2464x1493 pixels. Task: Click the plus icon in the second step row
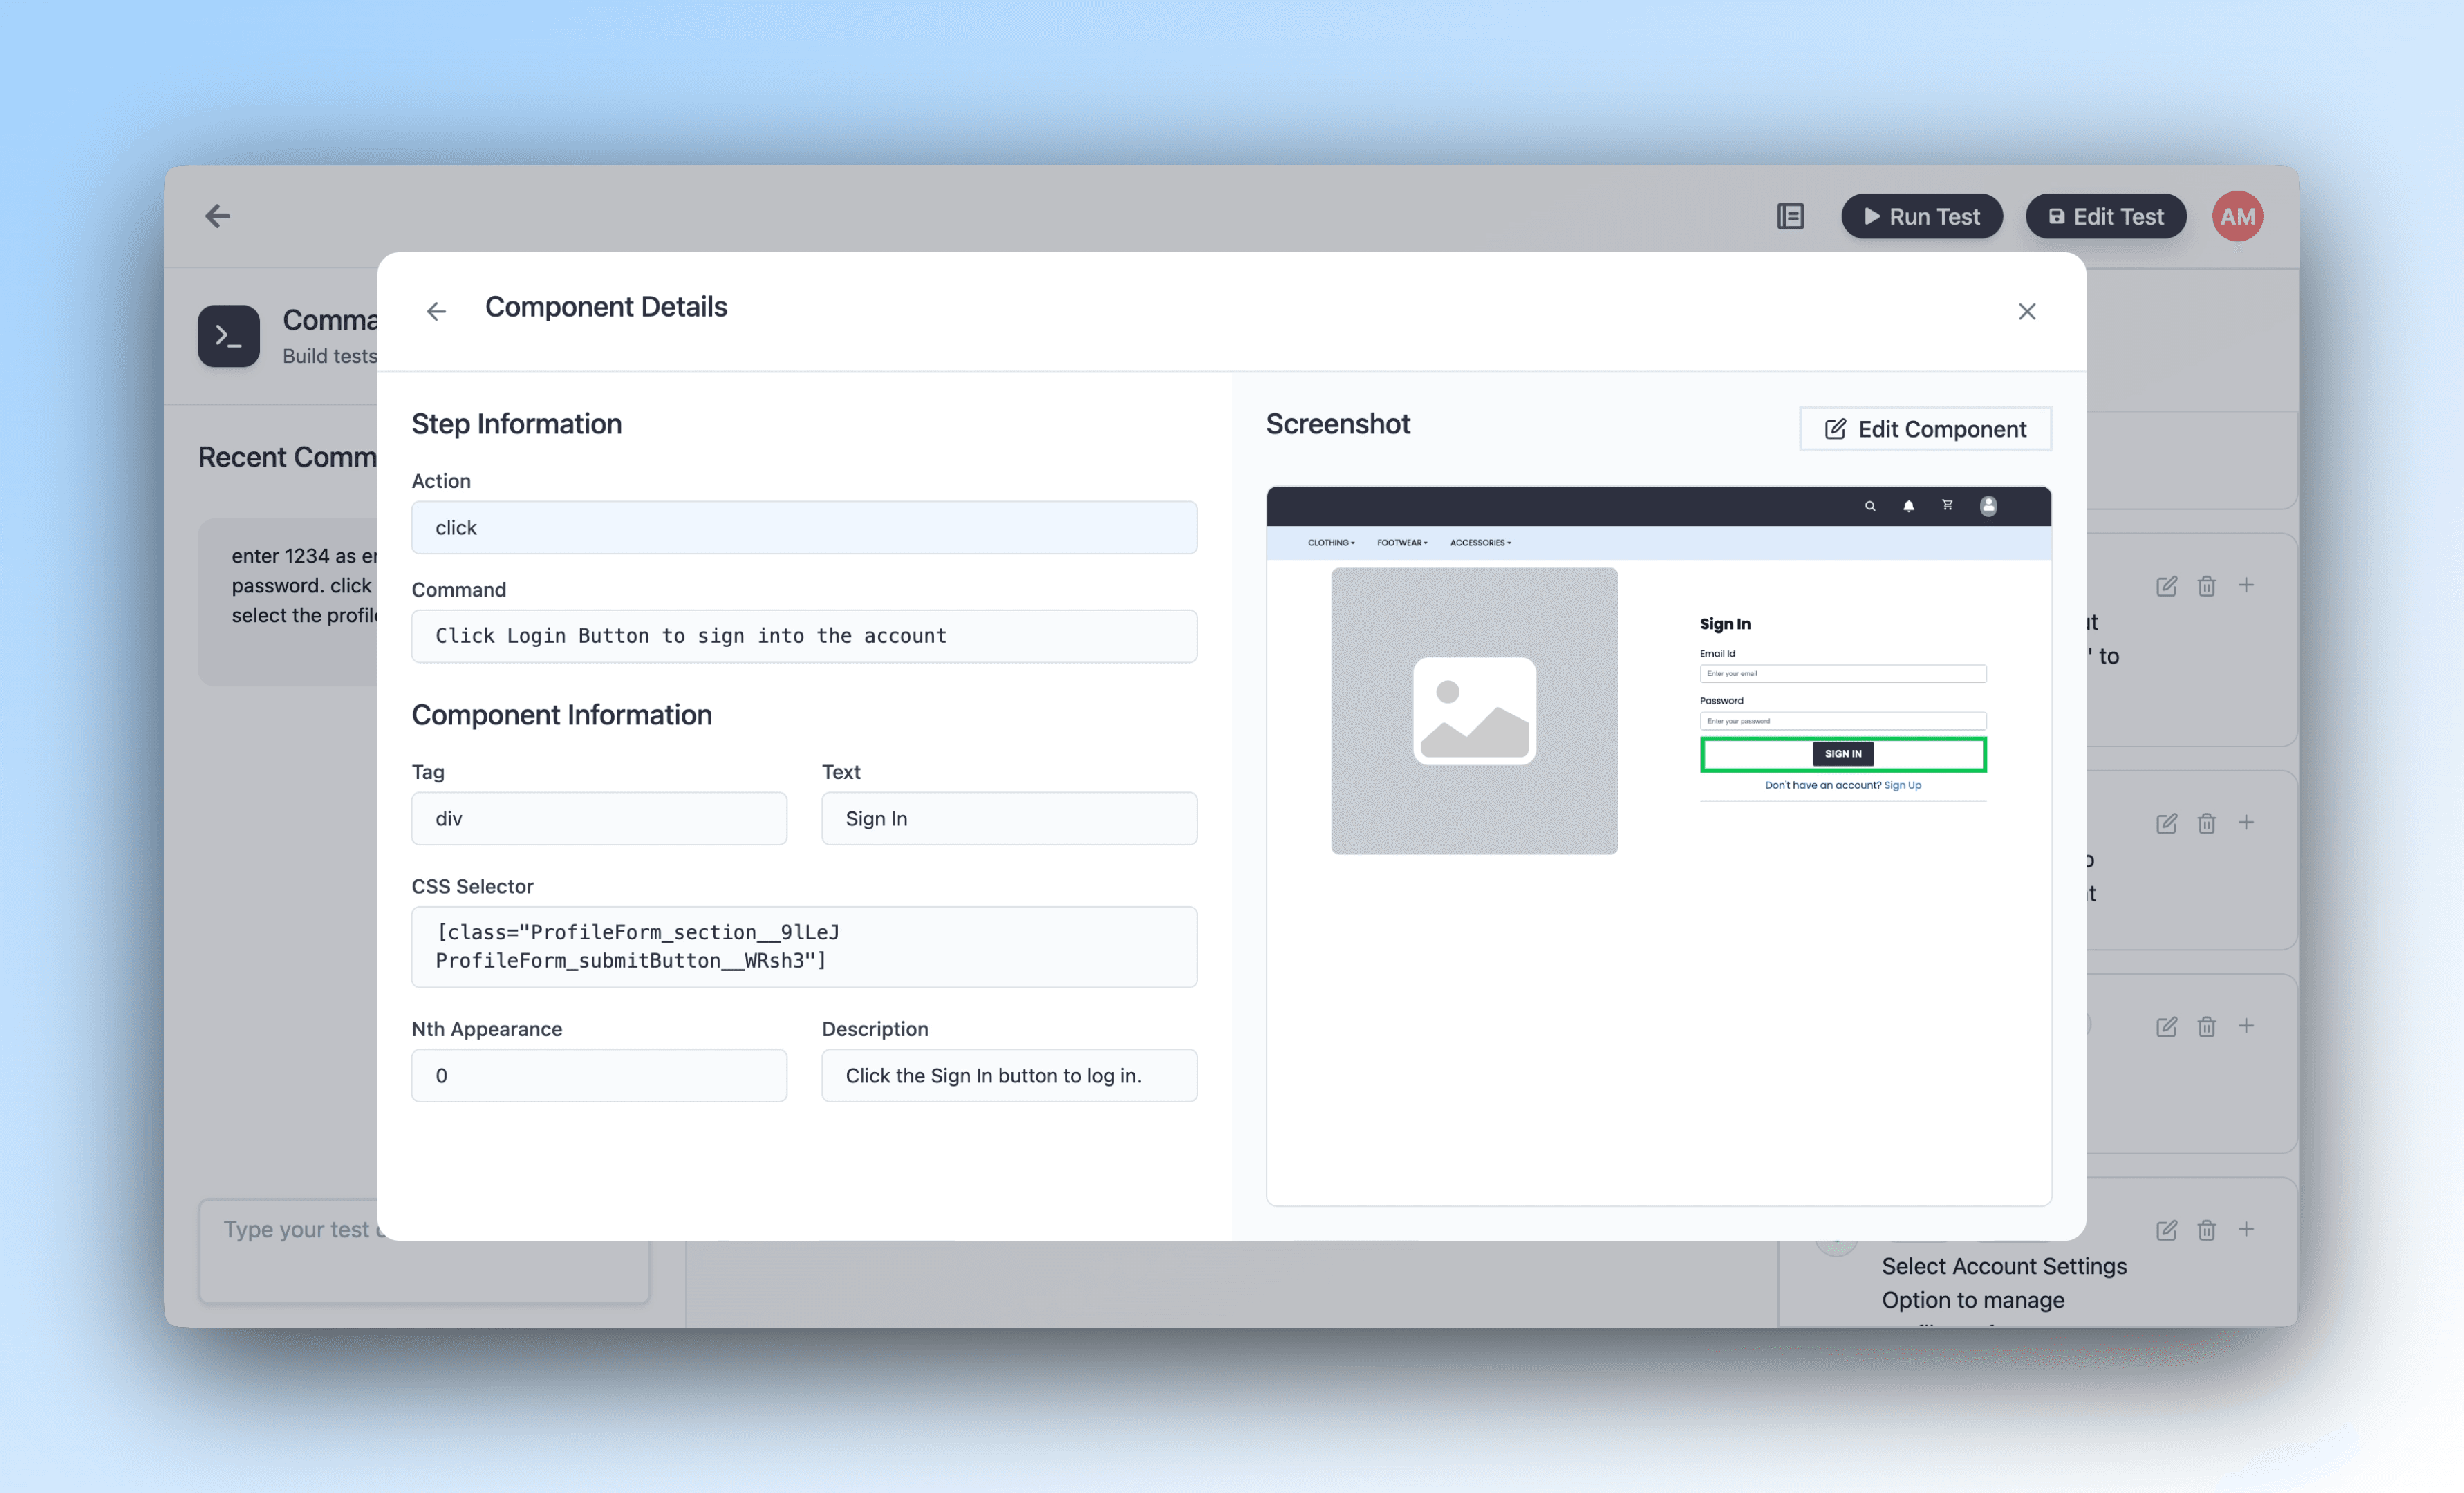coord(2246,822)
